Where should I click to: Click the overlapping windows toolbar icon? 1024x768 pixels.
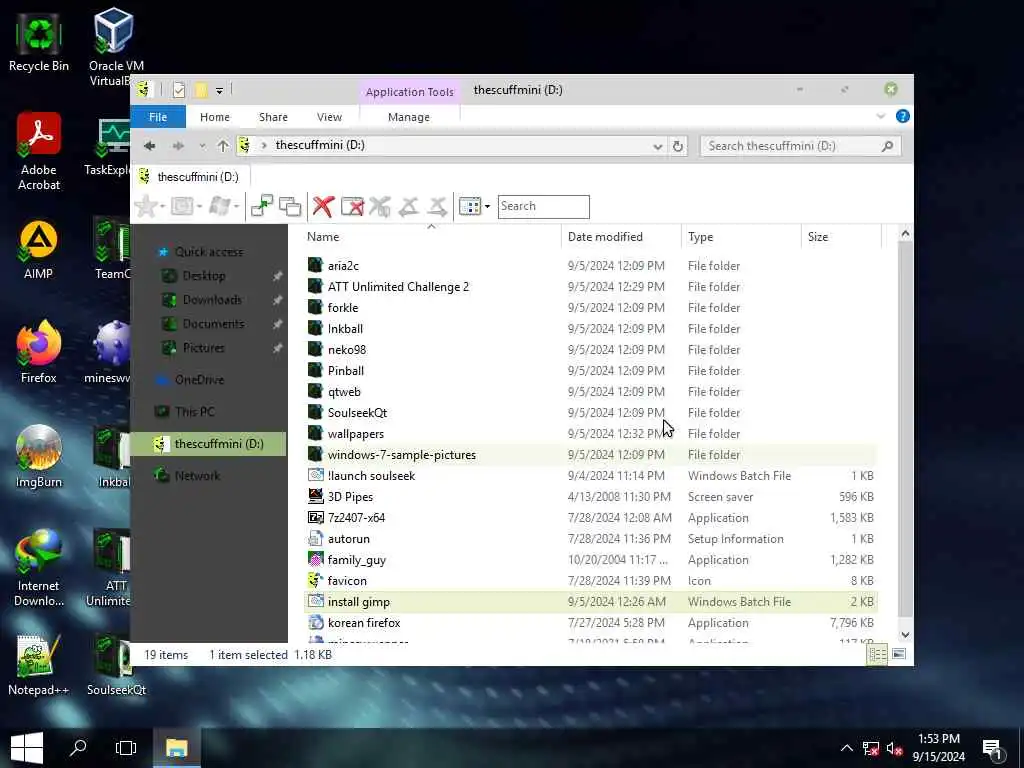290,206
